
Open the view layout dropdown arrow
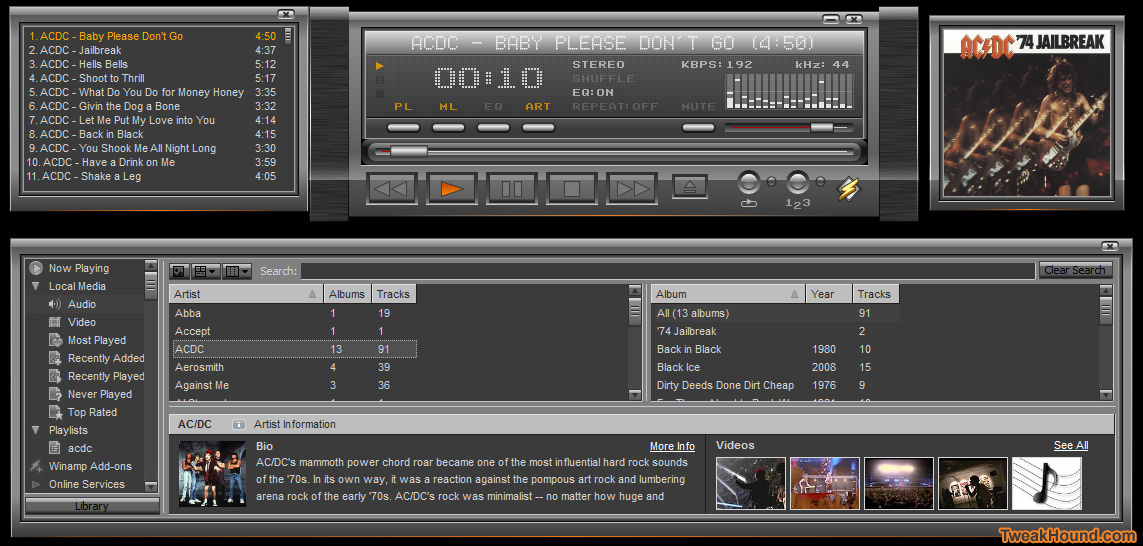click(213, 271)
